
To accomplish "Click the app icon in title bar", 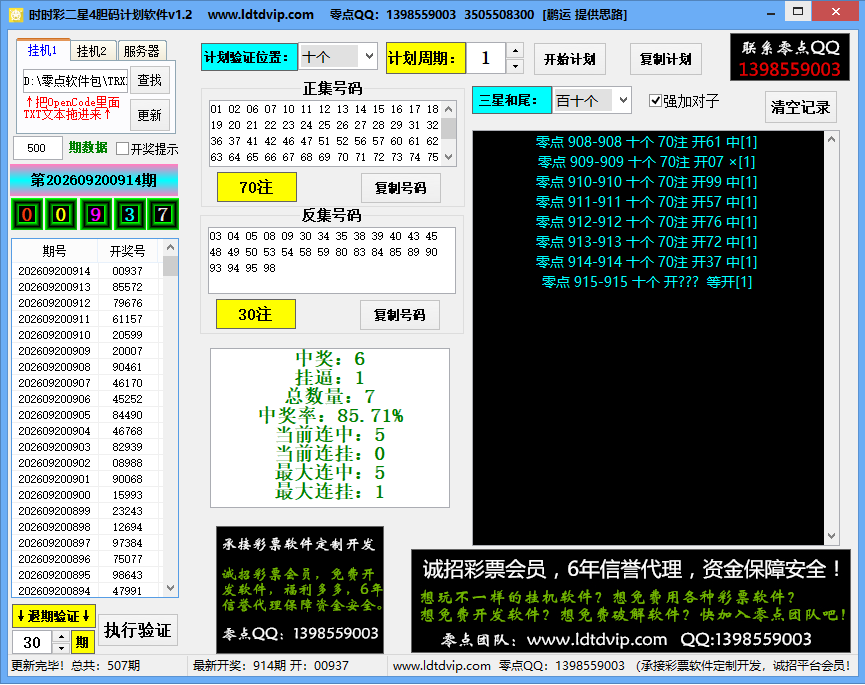I will tap(16, 14).
